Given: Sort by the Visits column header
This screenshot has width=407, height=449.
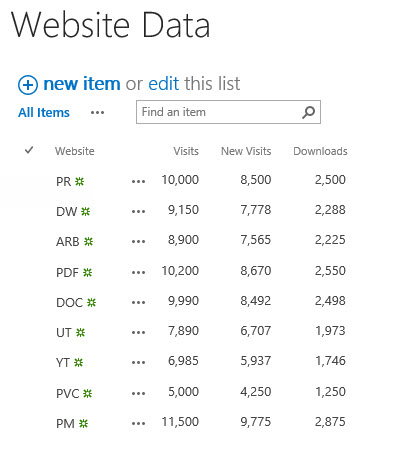Looking at the screenshot, I should 186,151.
